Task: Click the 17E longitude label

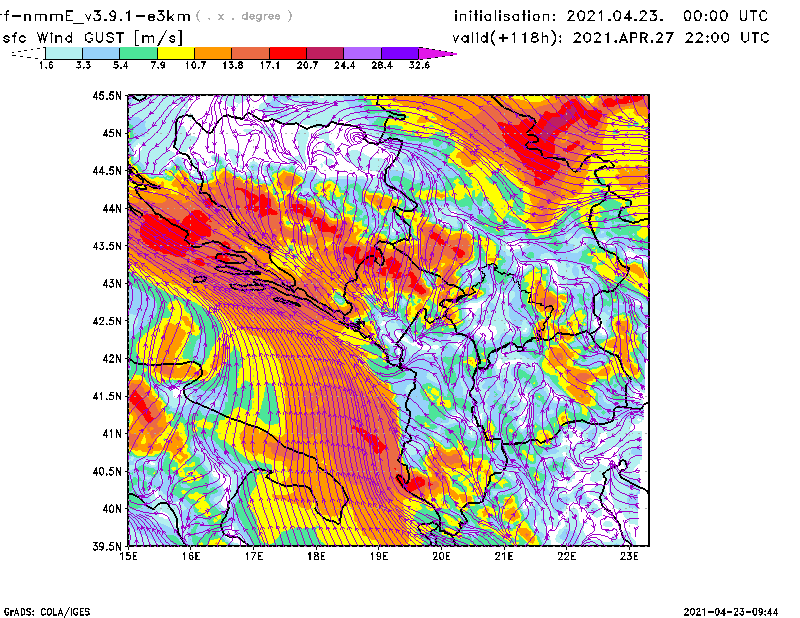Action: pyautogui.click(x=254, y=556)
